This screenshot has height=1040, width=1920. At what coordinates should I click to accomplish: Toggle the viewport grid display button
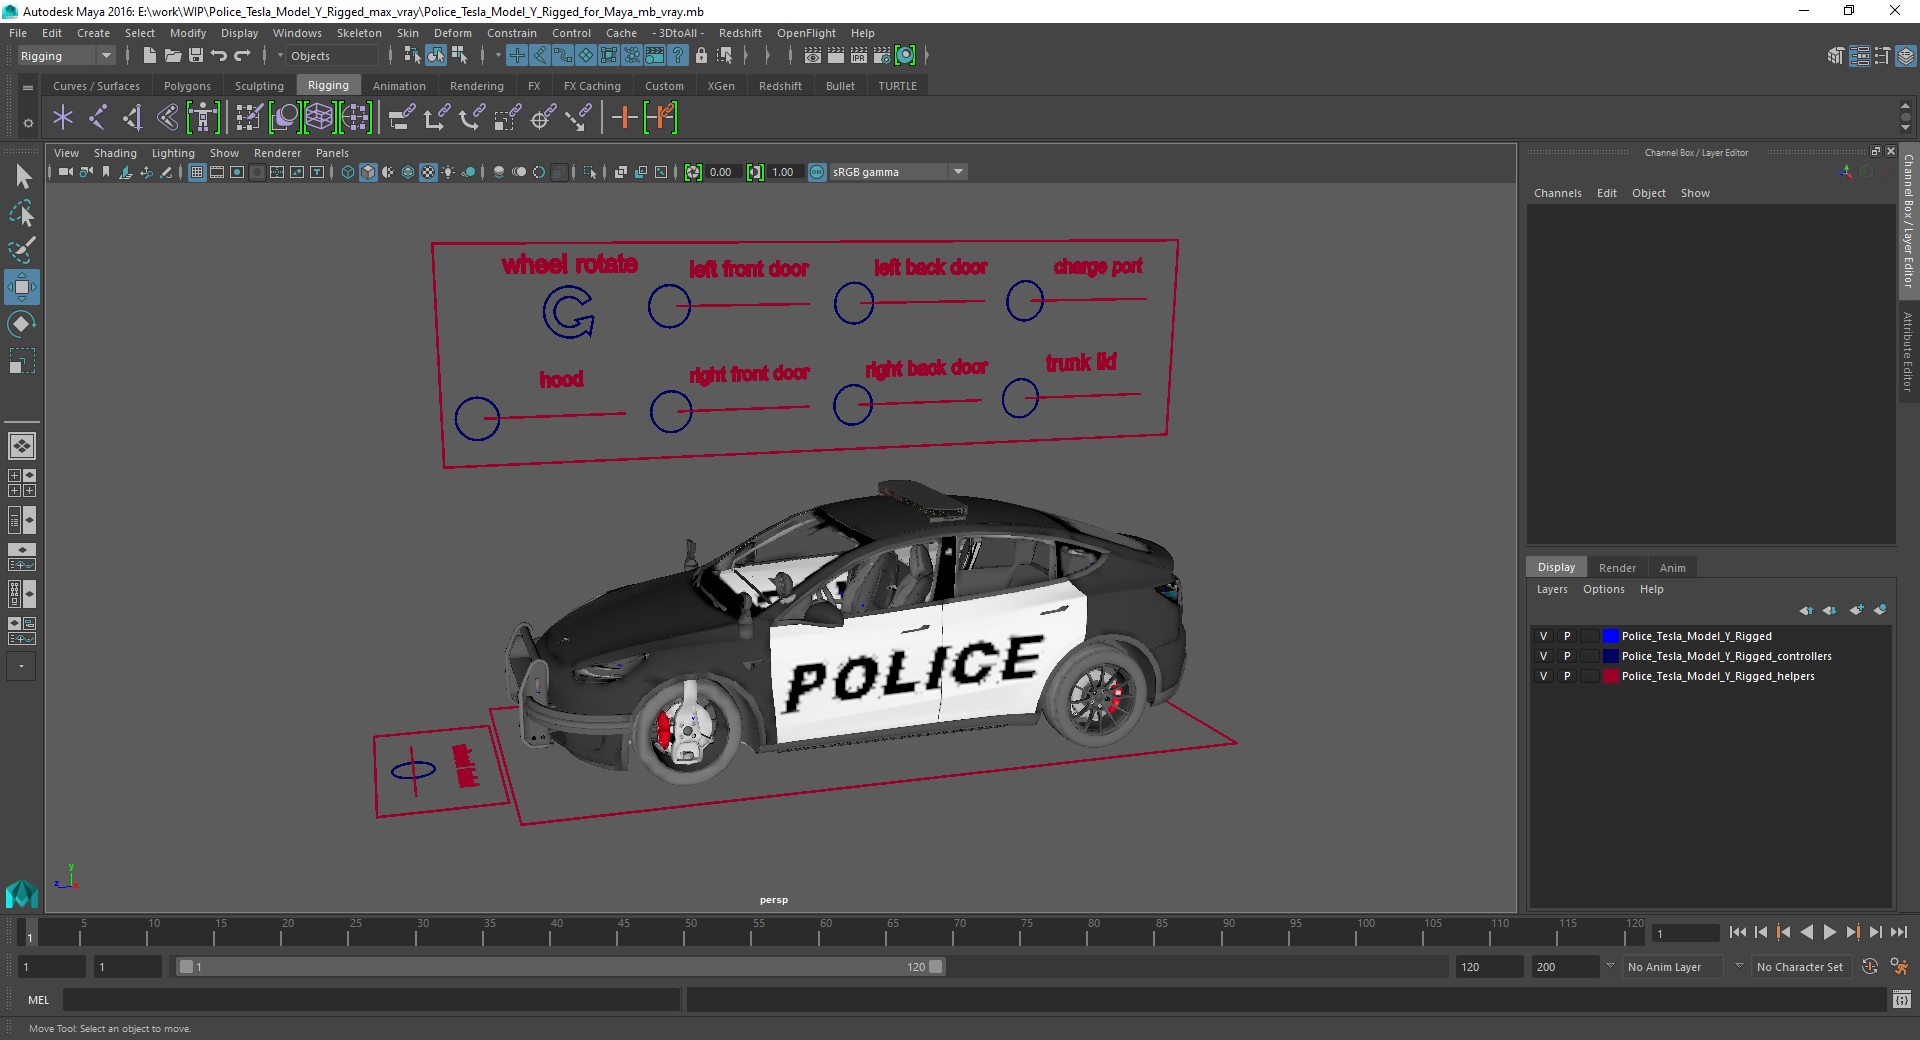pos(197,172)
